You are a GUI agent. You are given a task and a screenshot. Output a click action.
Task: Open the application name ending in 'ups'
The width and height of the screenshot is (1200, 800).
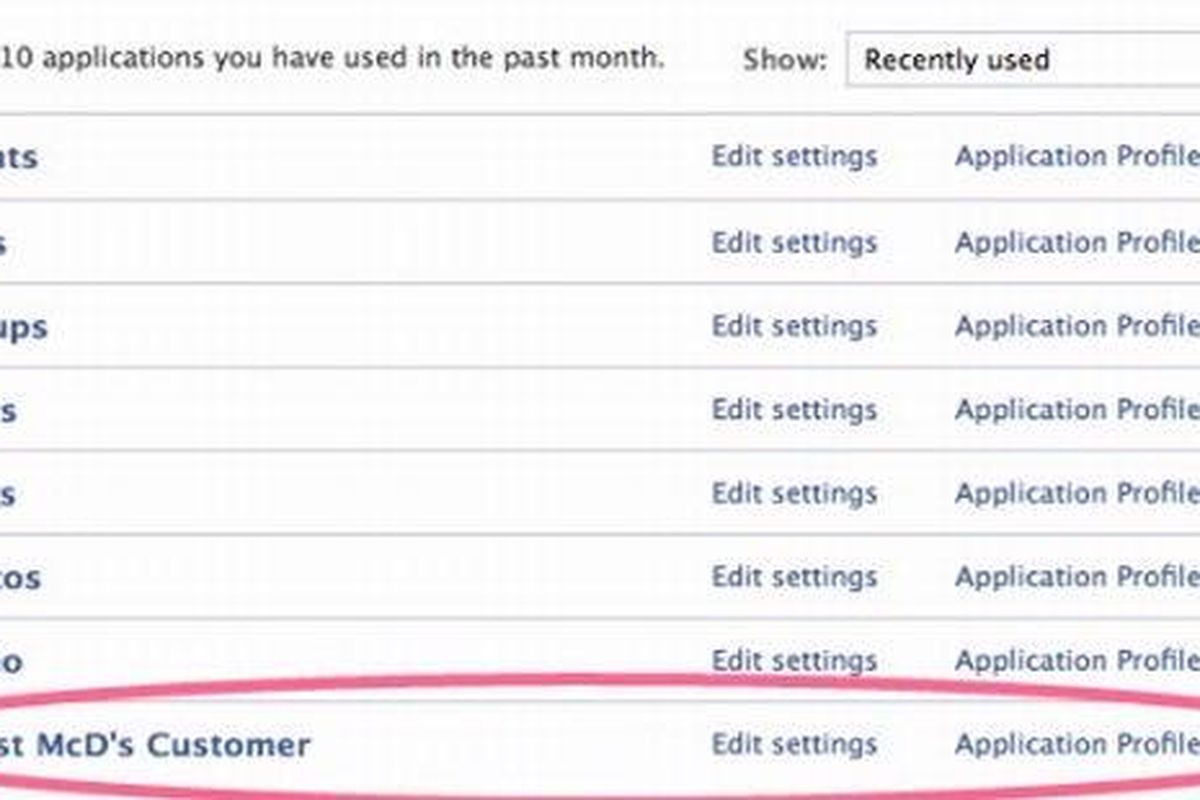click(22, 327)
